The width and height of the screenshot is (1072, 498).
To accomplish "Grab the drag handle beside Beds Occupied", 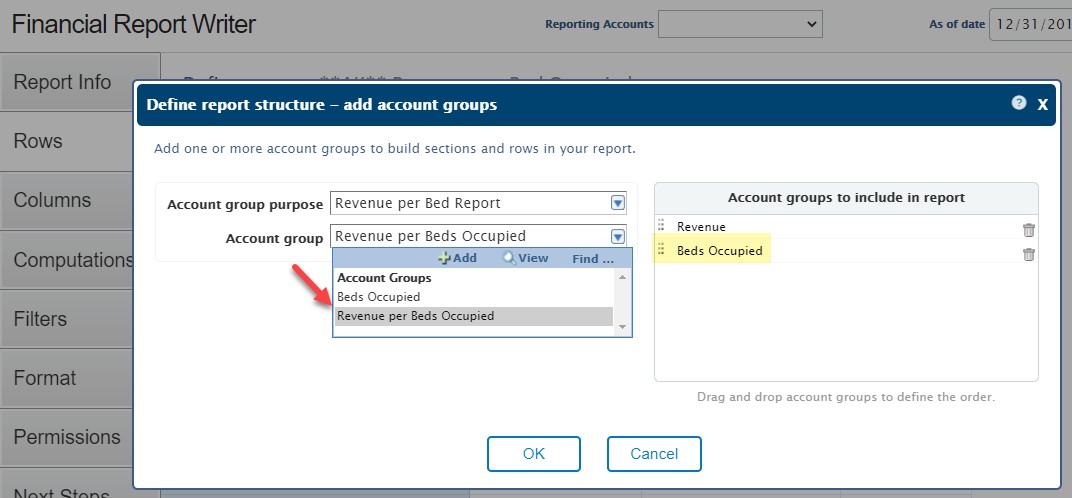I will tap(661, 250).
